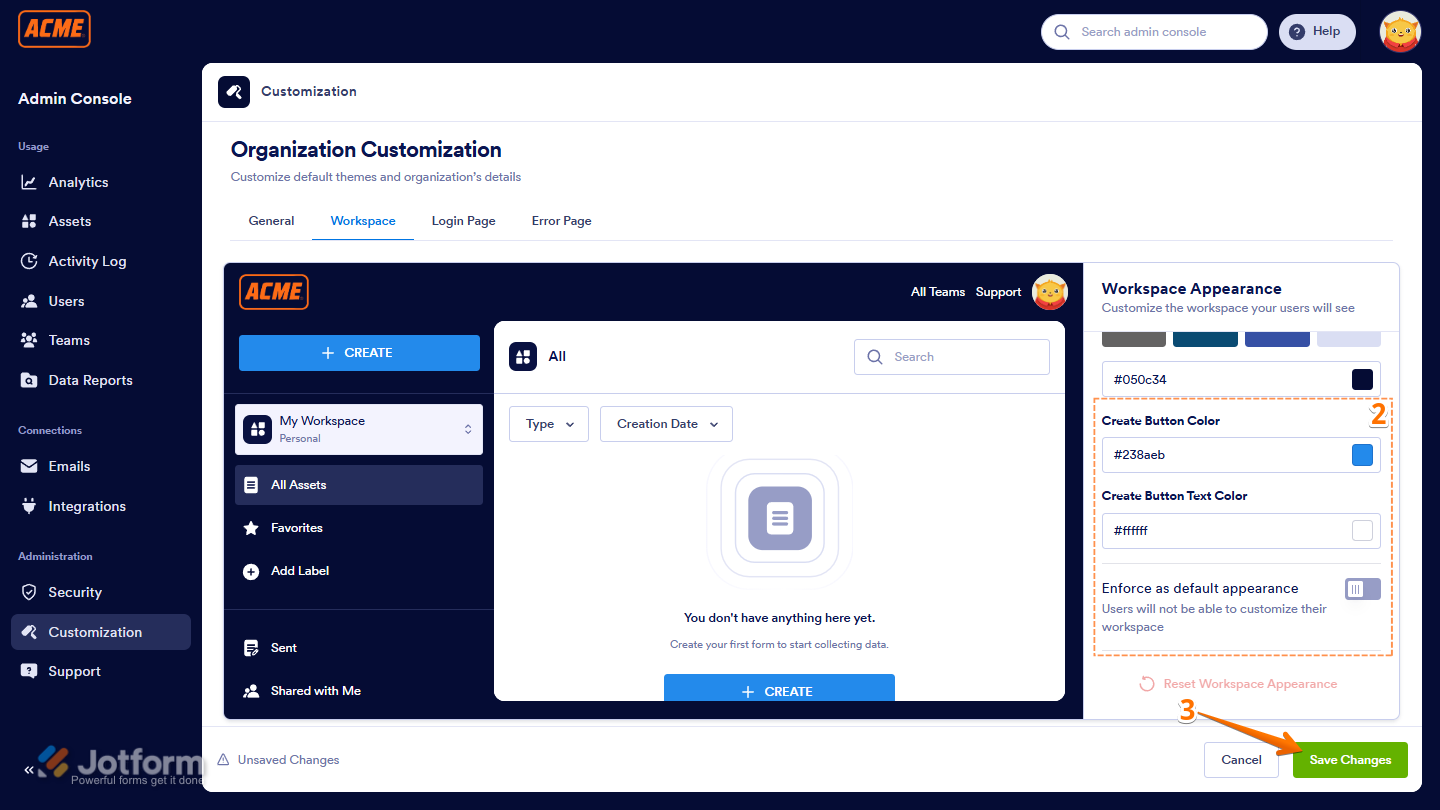Screen dimensions: 1440x810
Task: Switch to the Login Page tab
Action: (x=463, y=220)
